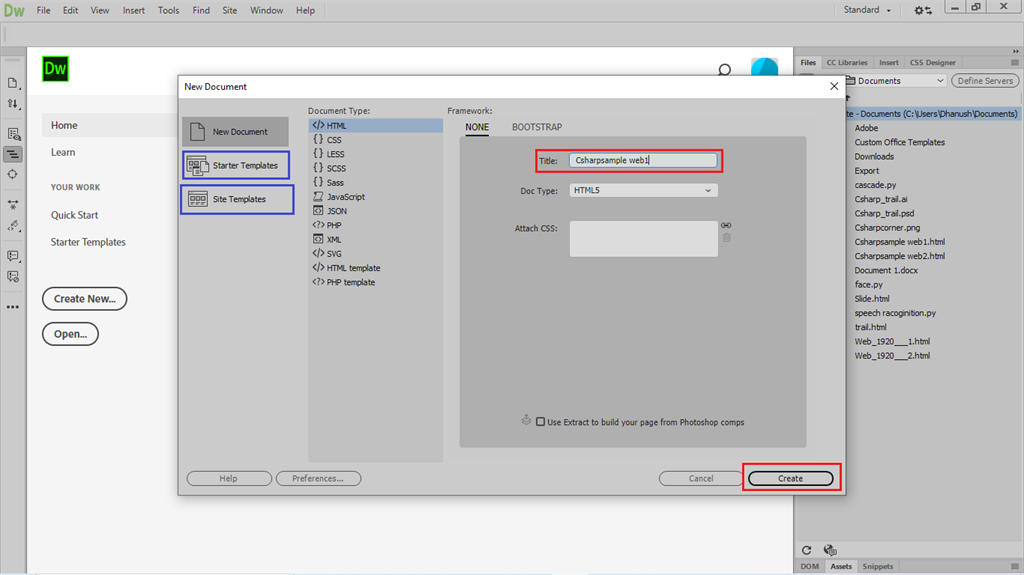This screenshot has height=575, width=1024.
Task: Click the Extract icon beside the checkbox
Action: click(x=526, y=420)
